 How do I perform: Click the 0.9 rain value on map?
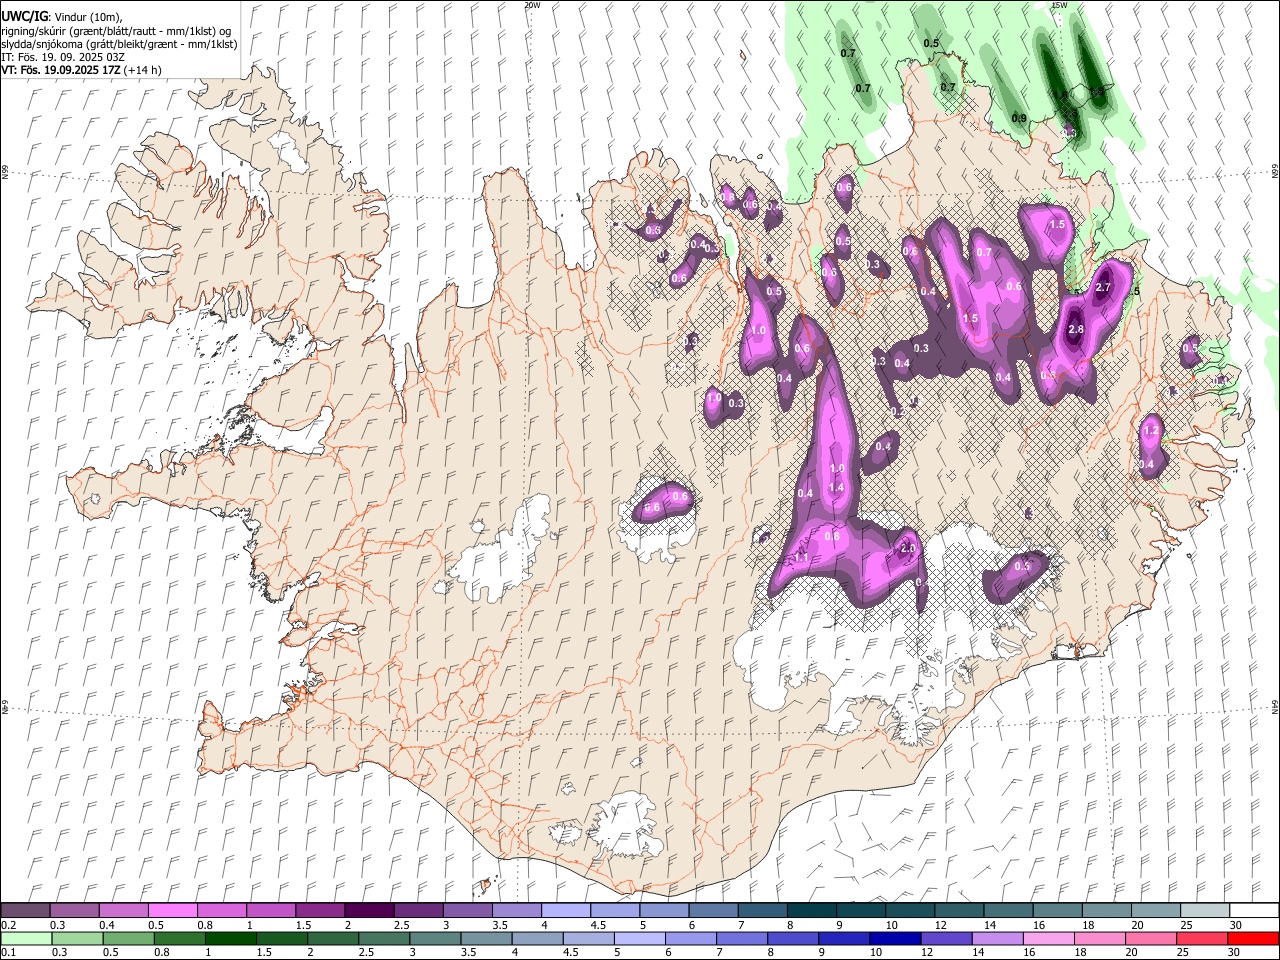pyautogui.click(x=1019, y=118)
